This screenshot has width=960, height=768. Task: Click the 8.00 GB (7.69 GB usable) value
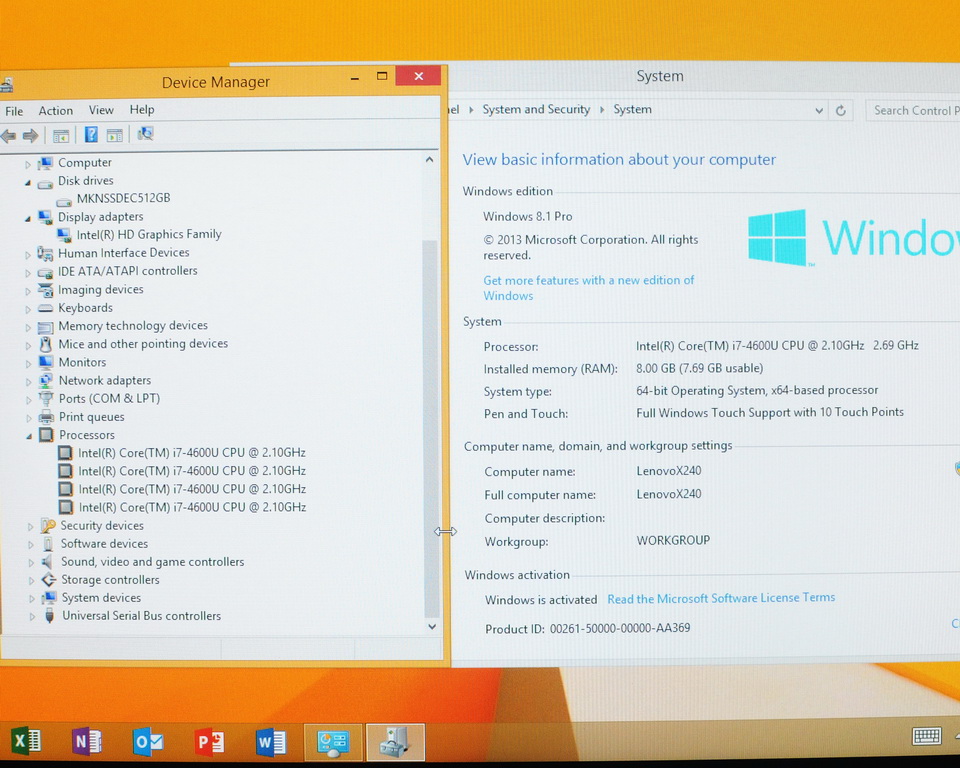[699, 368]
